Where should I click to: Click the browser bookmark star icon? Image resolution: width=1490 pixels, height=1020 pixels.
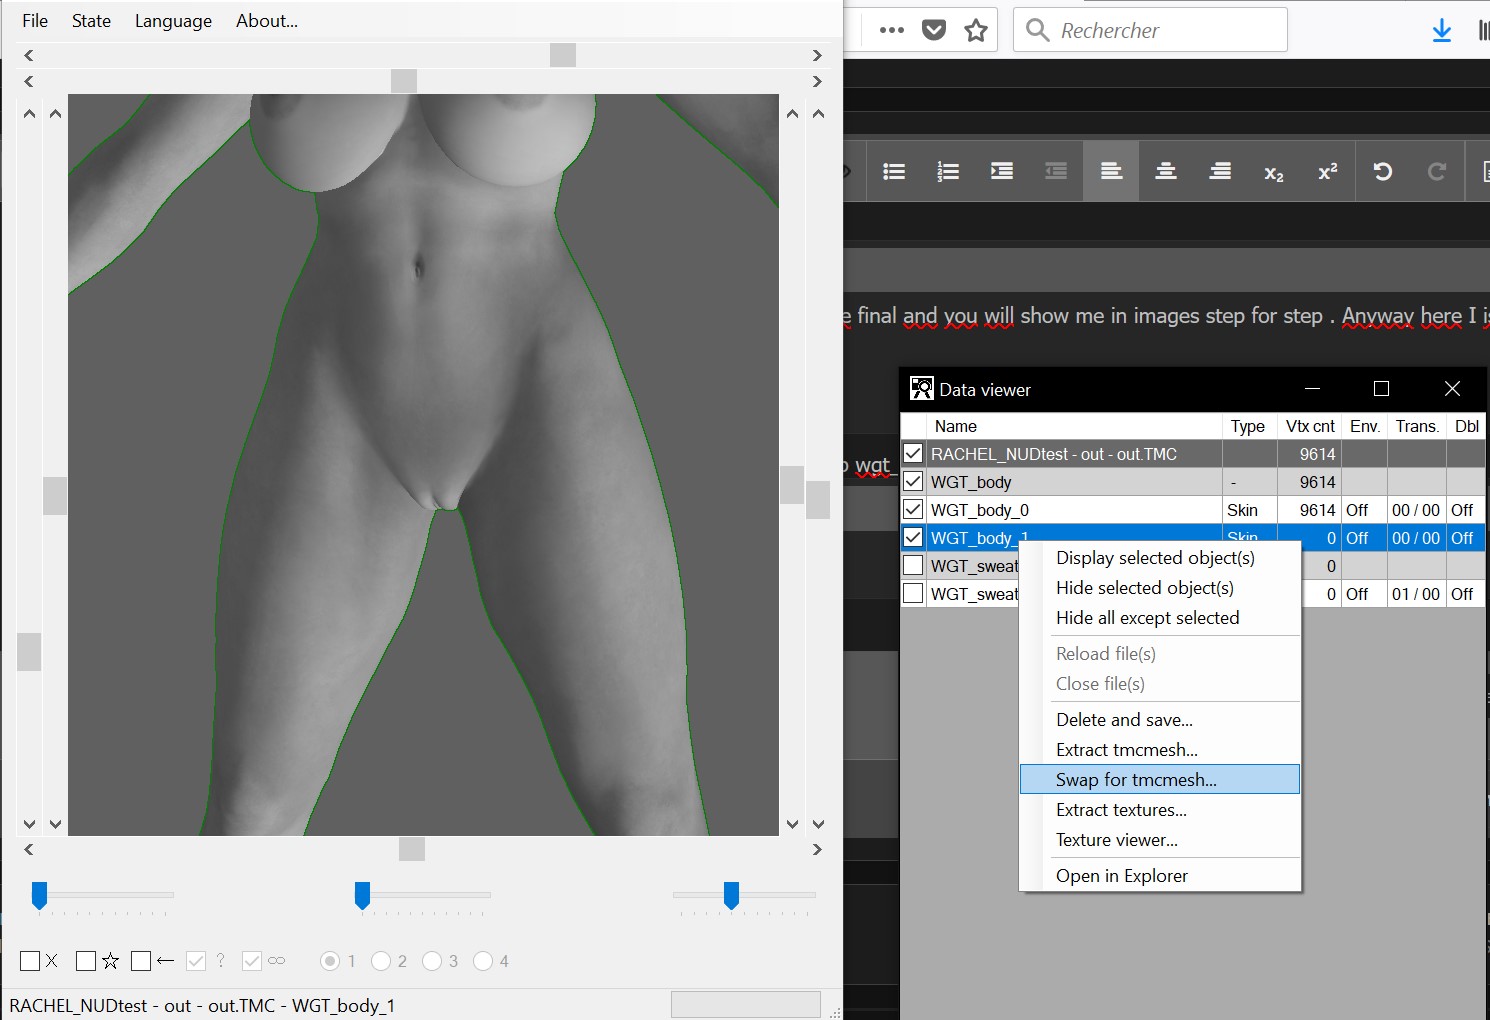pyautogui.click(x=976, y=30)
